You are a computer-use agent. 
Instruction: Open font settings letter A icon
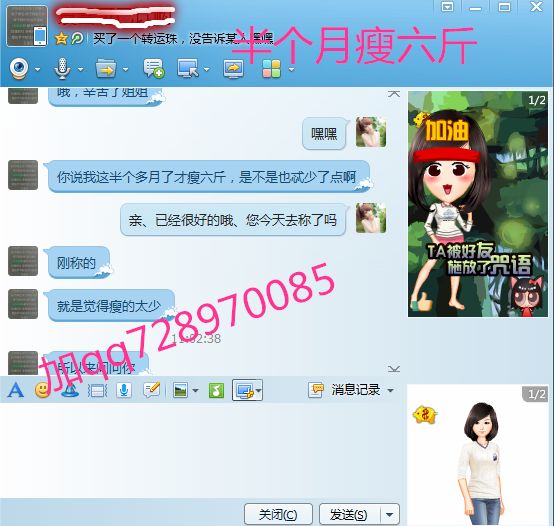(x=16, y=390)
